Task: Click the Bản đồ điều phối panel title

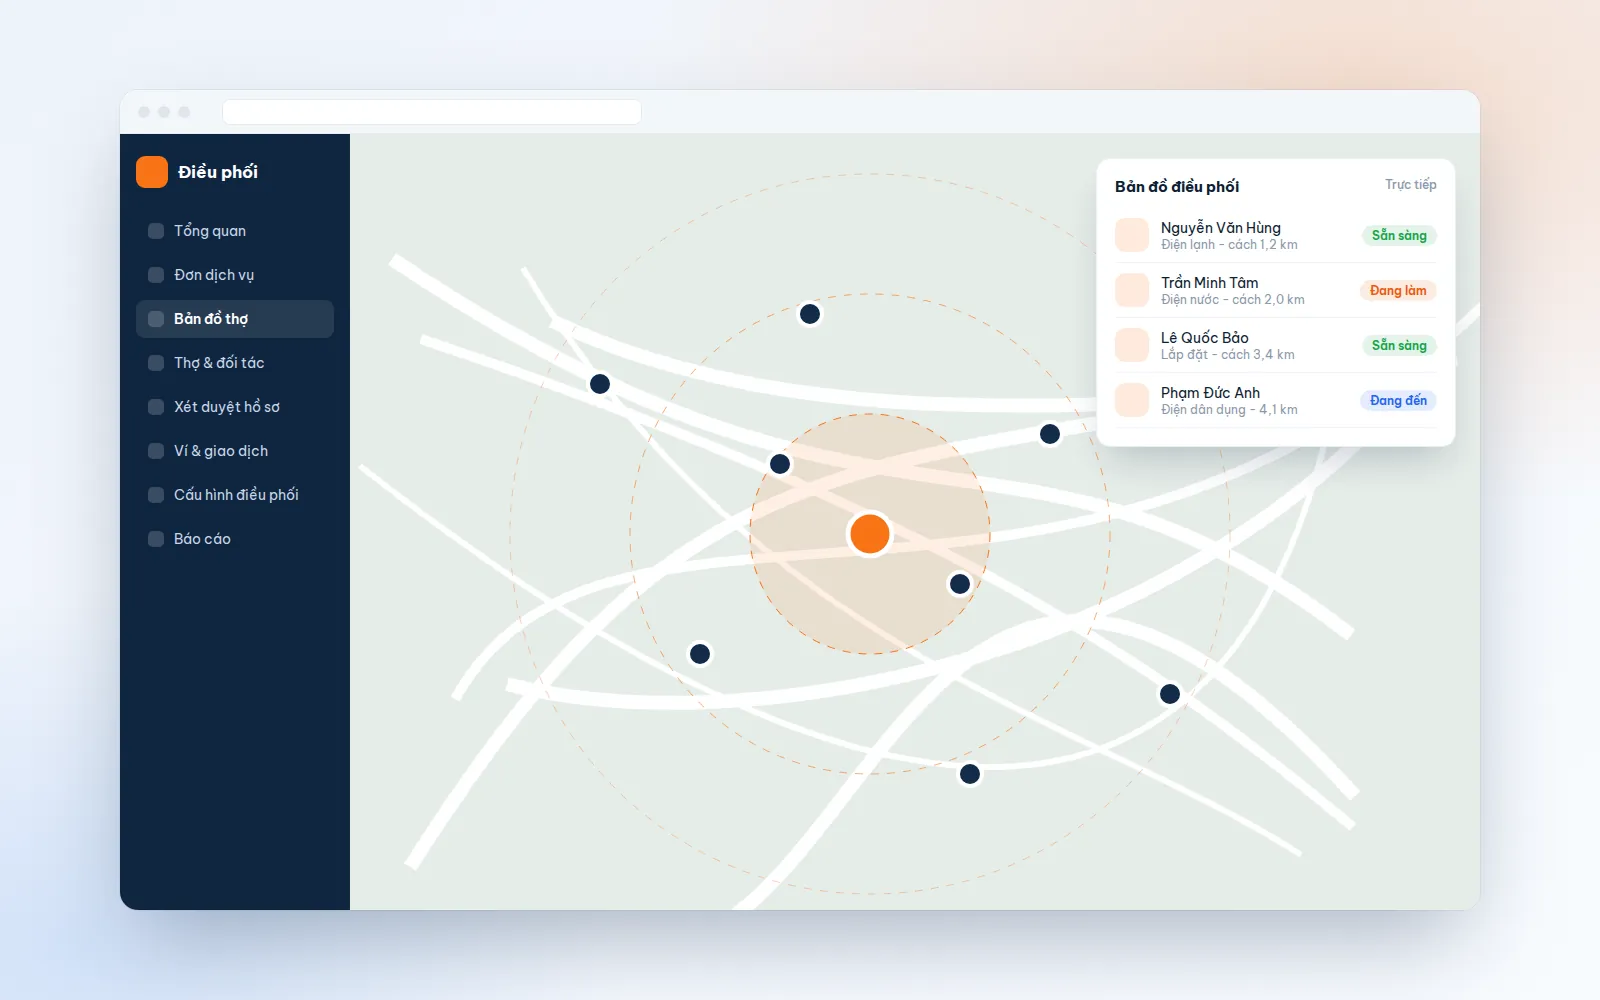Action: [1177, 187]
